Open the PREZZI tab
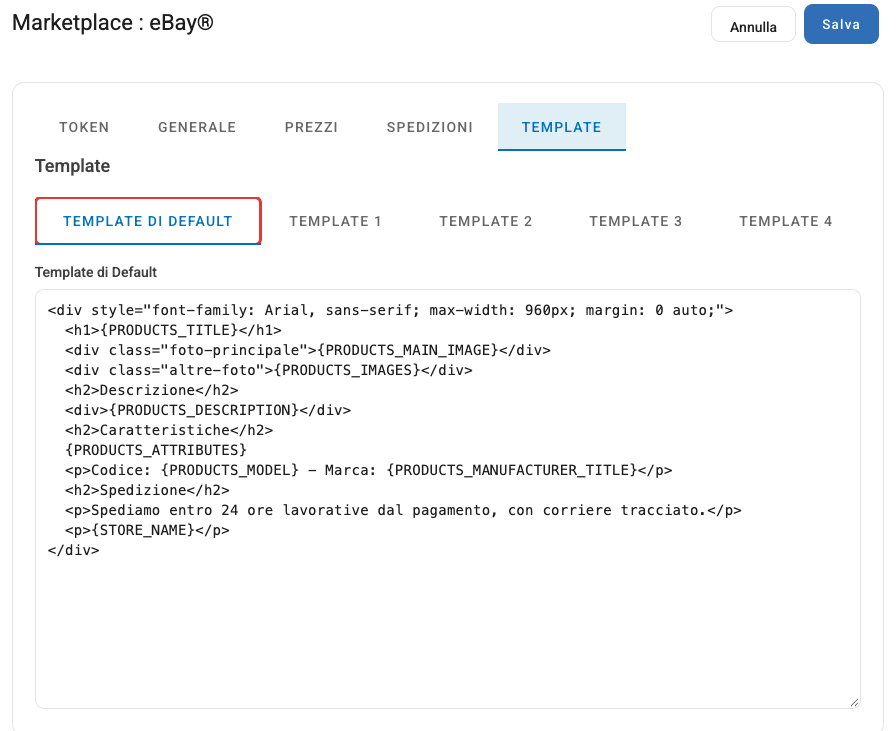The width and height of the screenshot is (896, 731). click(311, 127)
